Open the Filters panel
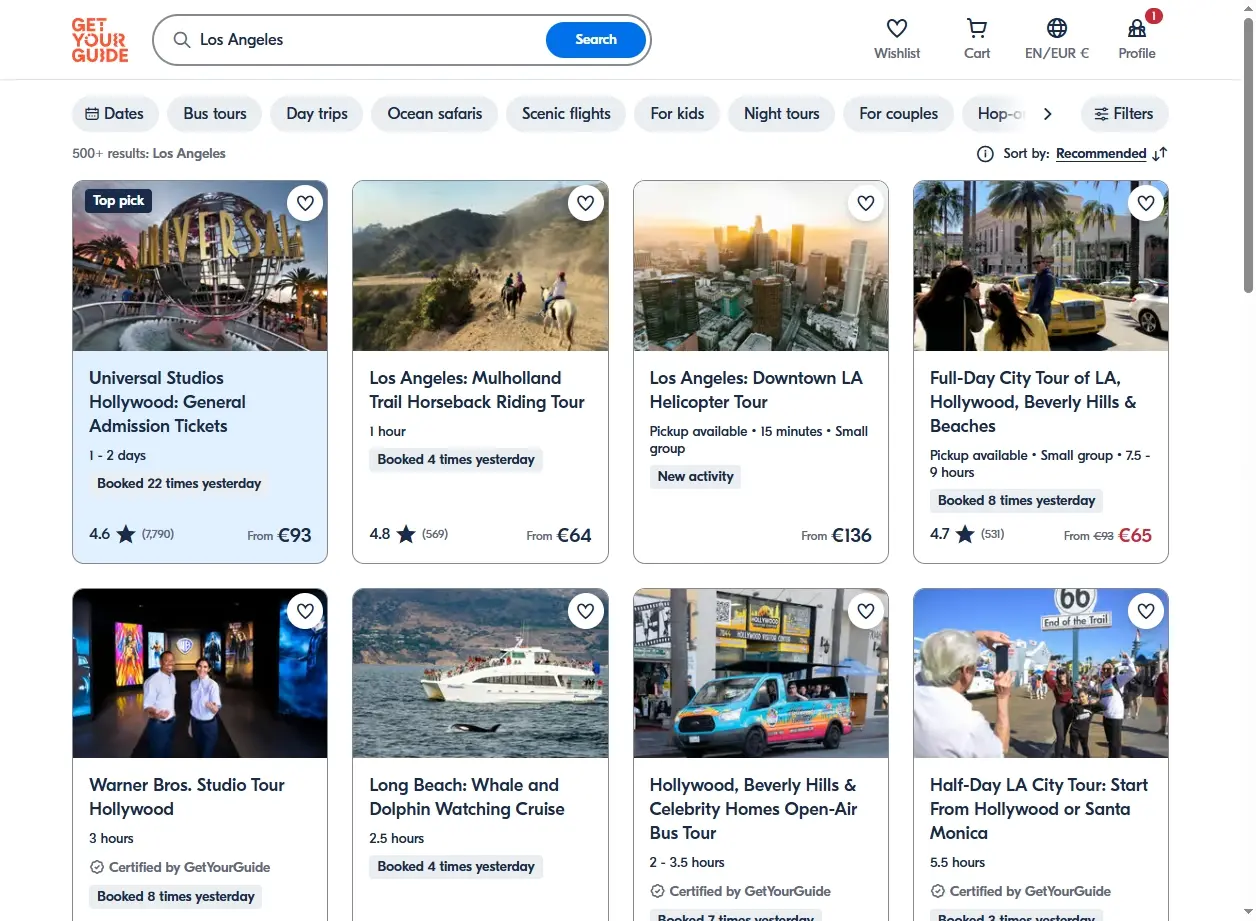Viewport: 1256px width, 921px height. click(1124, 114)
